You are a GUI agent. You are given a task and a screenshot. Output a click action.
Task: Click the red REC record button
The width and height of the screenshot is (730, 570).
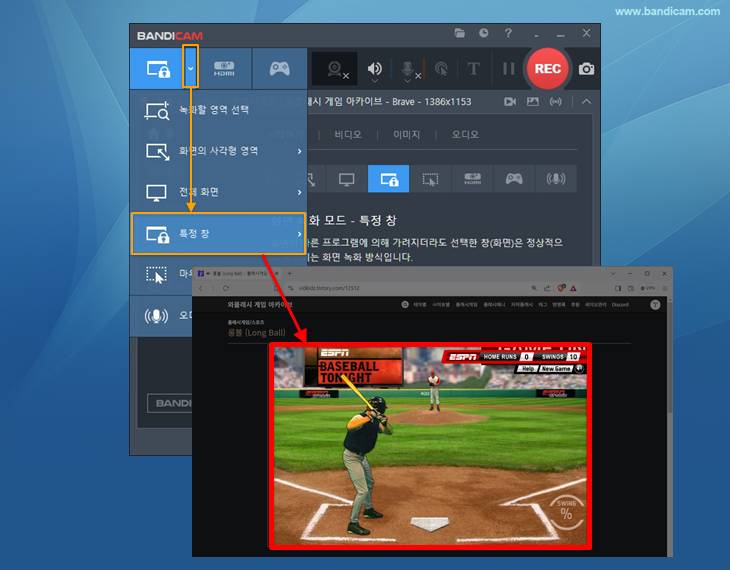click(x=547, y=69)
